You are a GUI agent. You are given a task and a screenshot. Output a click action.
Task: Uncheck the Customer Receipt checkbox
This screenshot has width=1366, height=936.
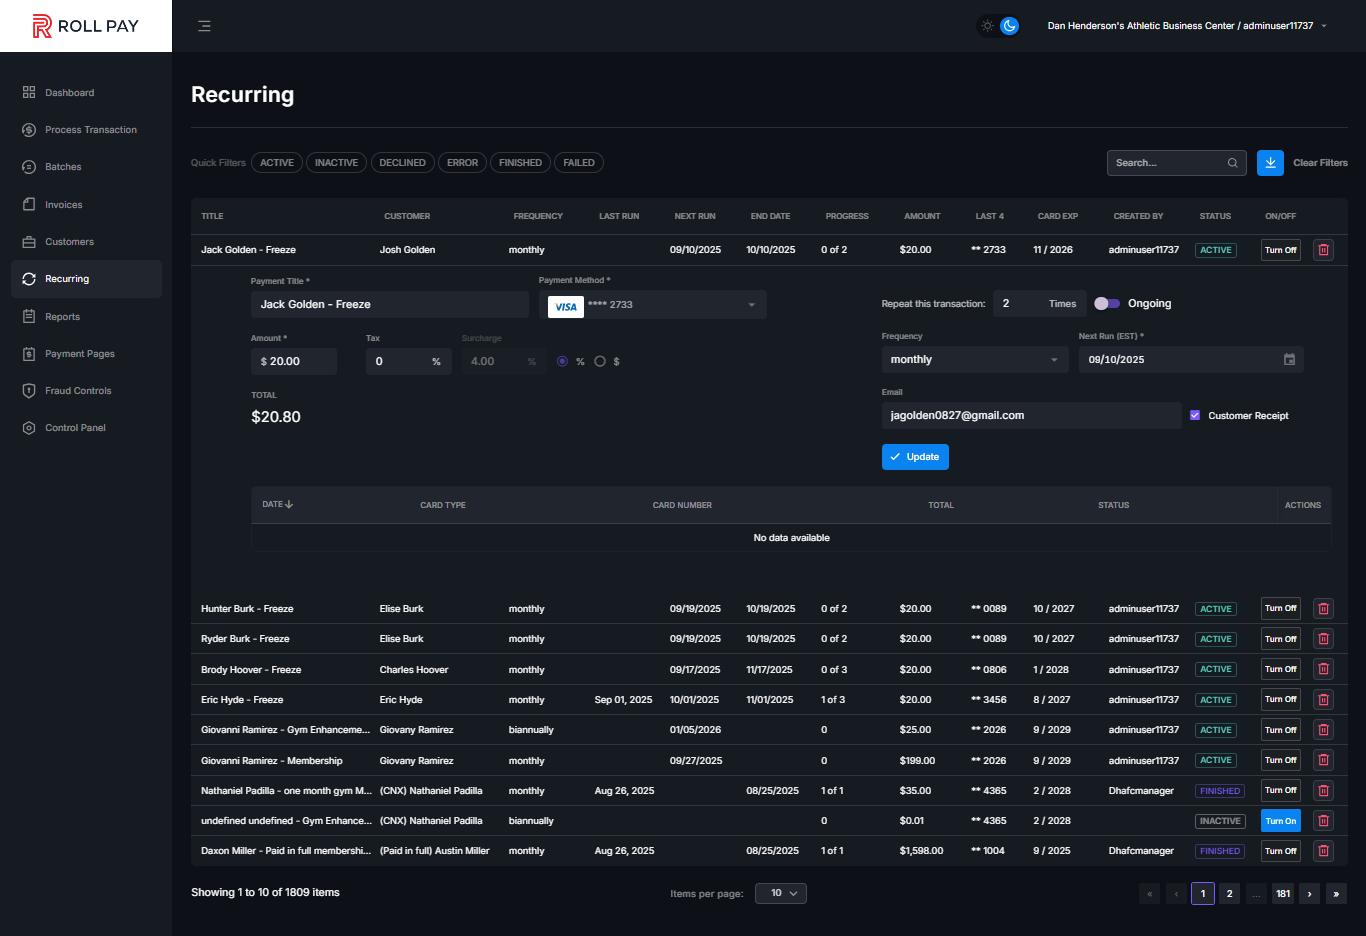1195,415
